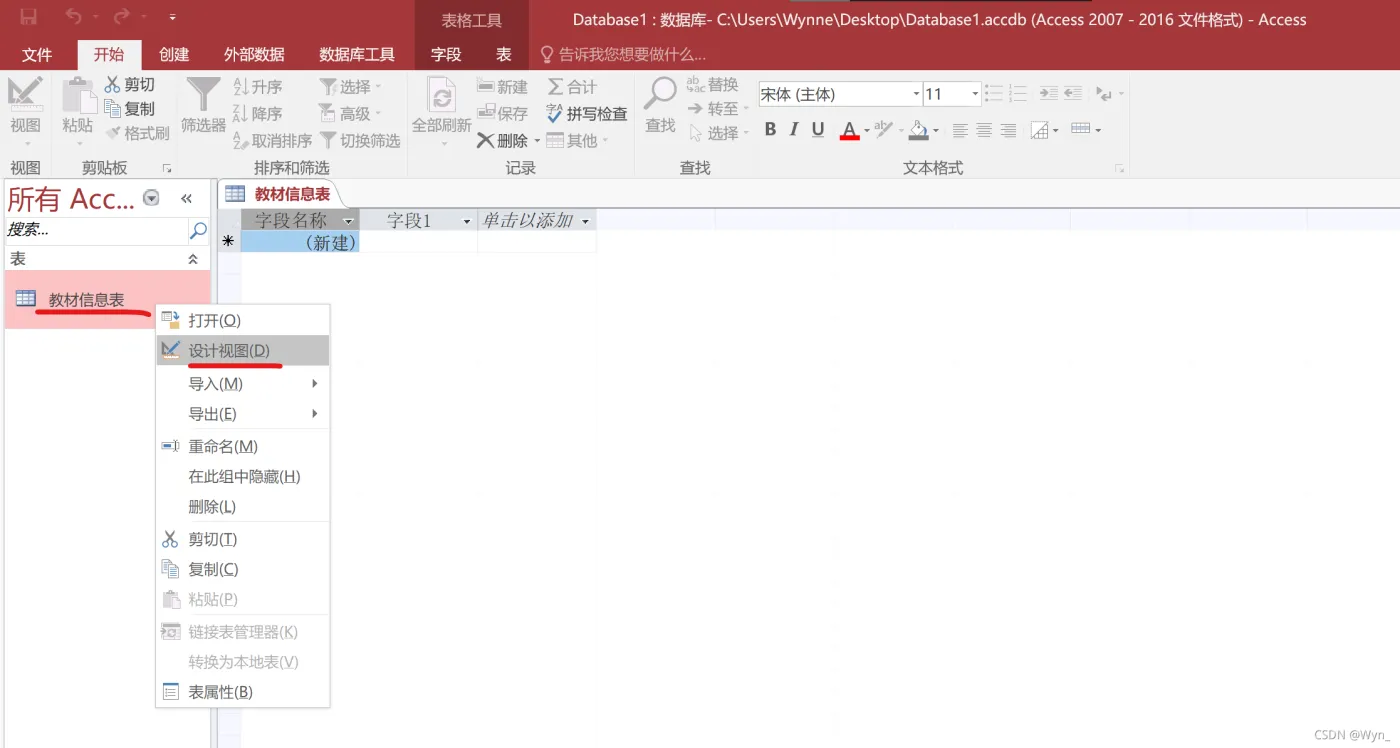Toggle Bold formatting
1400x748 pixels.
click(x=770, y=129)
